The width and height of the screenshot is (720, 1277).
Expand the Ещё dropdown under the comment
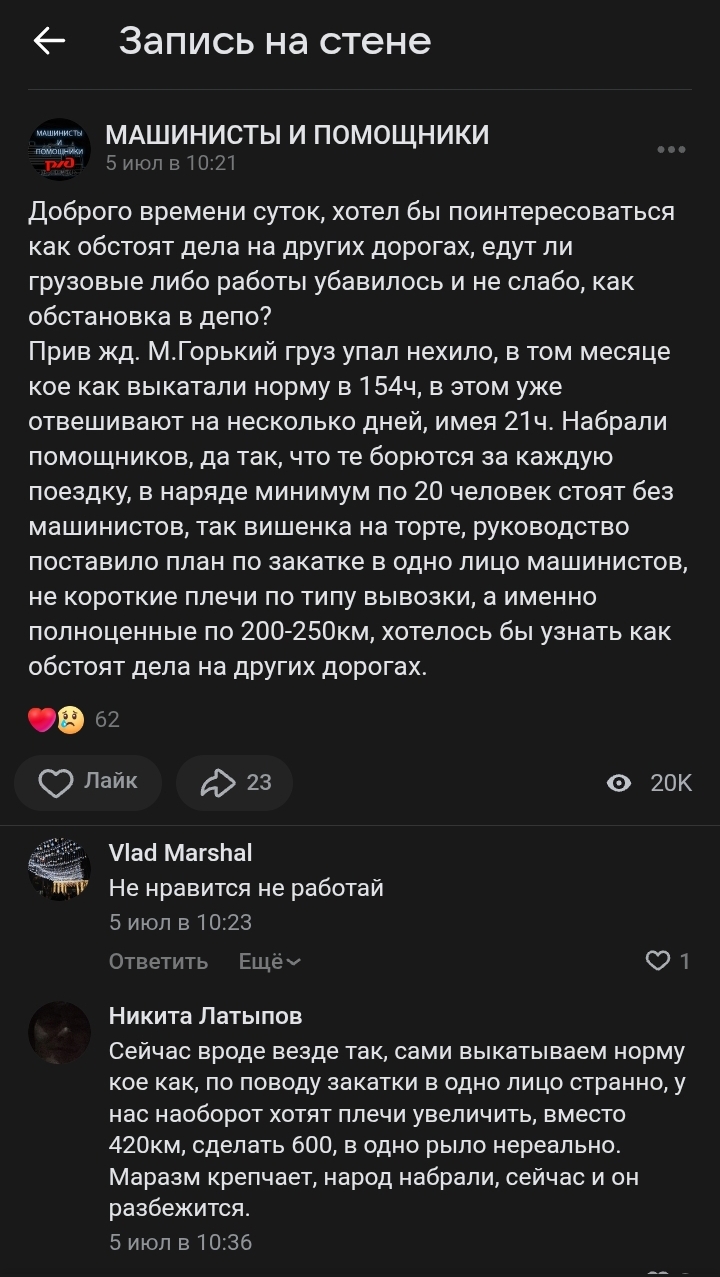tap(269, 961)
